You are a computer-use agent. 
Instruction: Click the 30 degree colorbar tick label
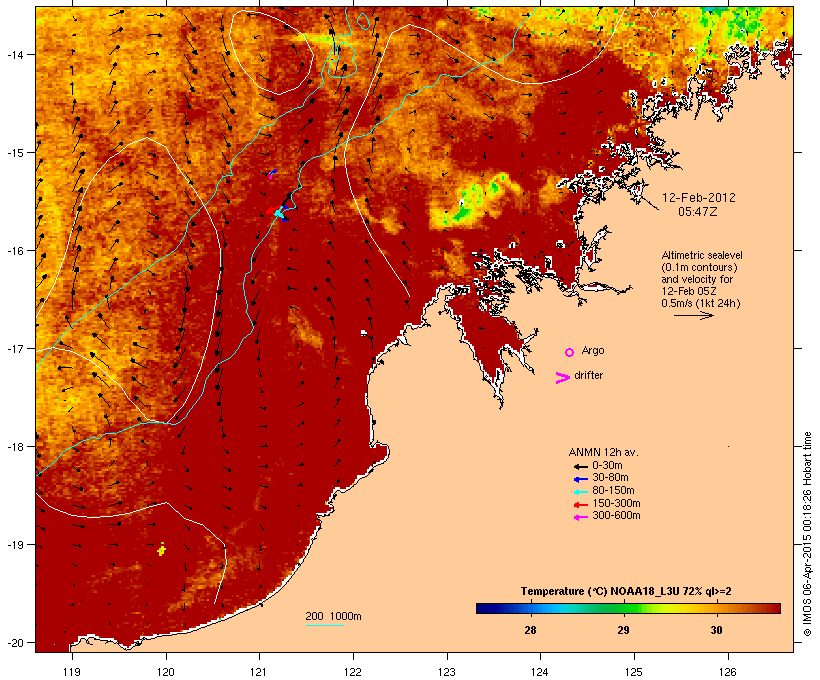click(x=716, y=630)
